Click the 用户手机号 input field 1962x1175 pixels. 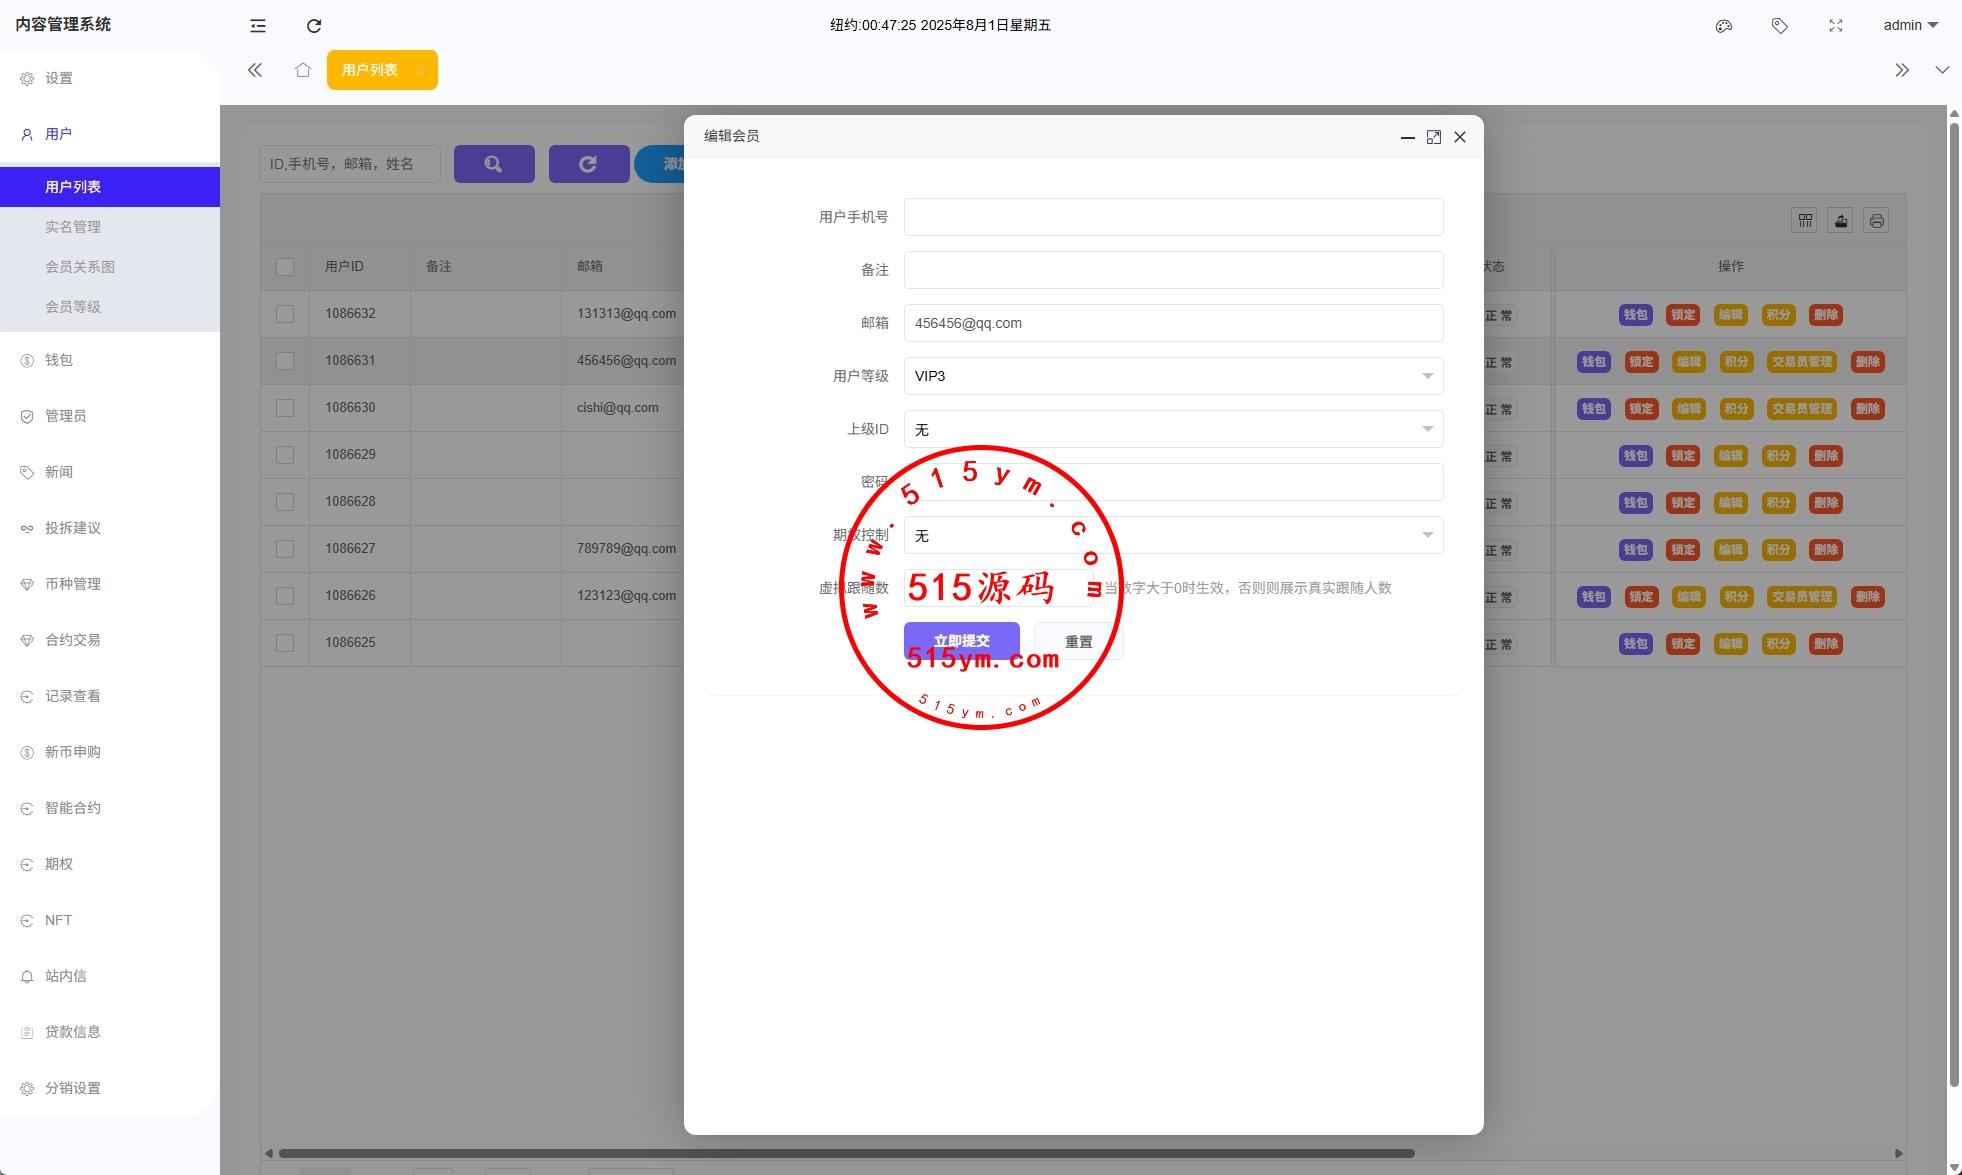pyautogui.click(x=1173, y=217)
